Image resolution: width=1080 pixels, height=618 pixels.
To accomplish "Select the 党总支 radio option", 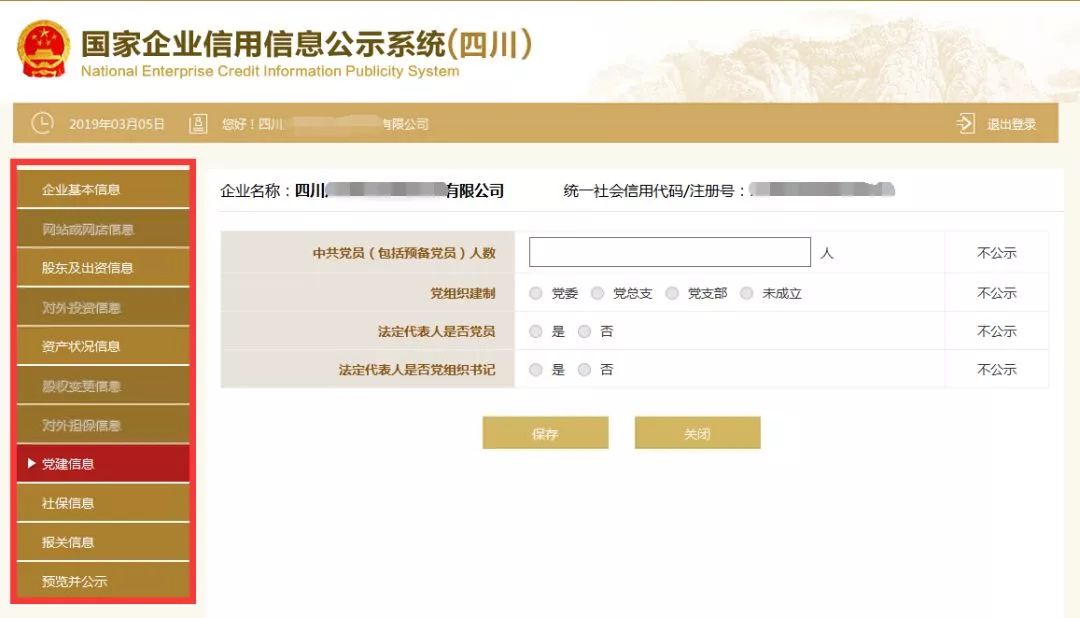I will tap(598, 293).
